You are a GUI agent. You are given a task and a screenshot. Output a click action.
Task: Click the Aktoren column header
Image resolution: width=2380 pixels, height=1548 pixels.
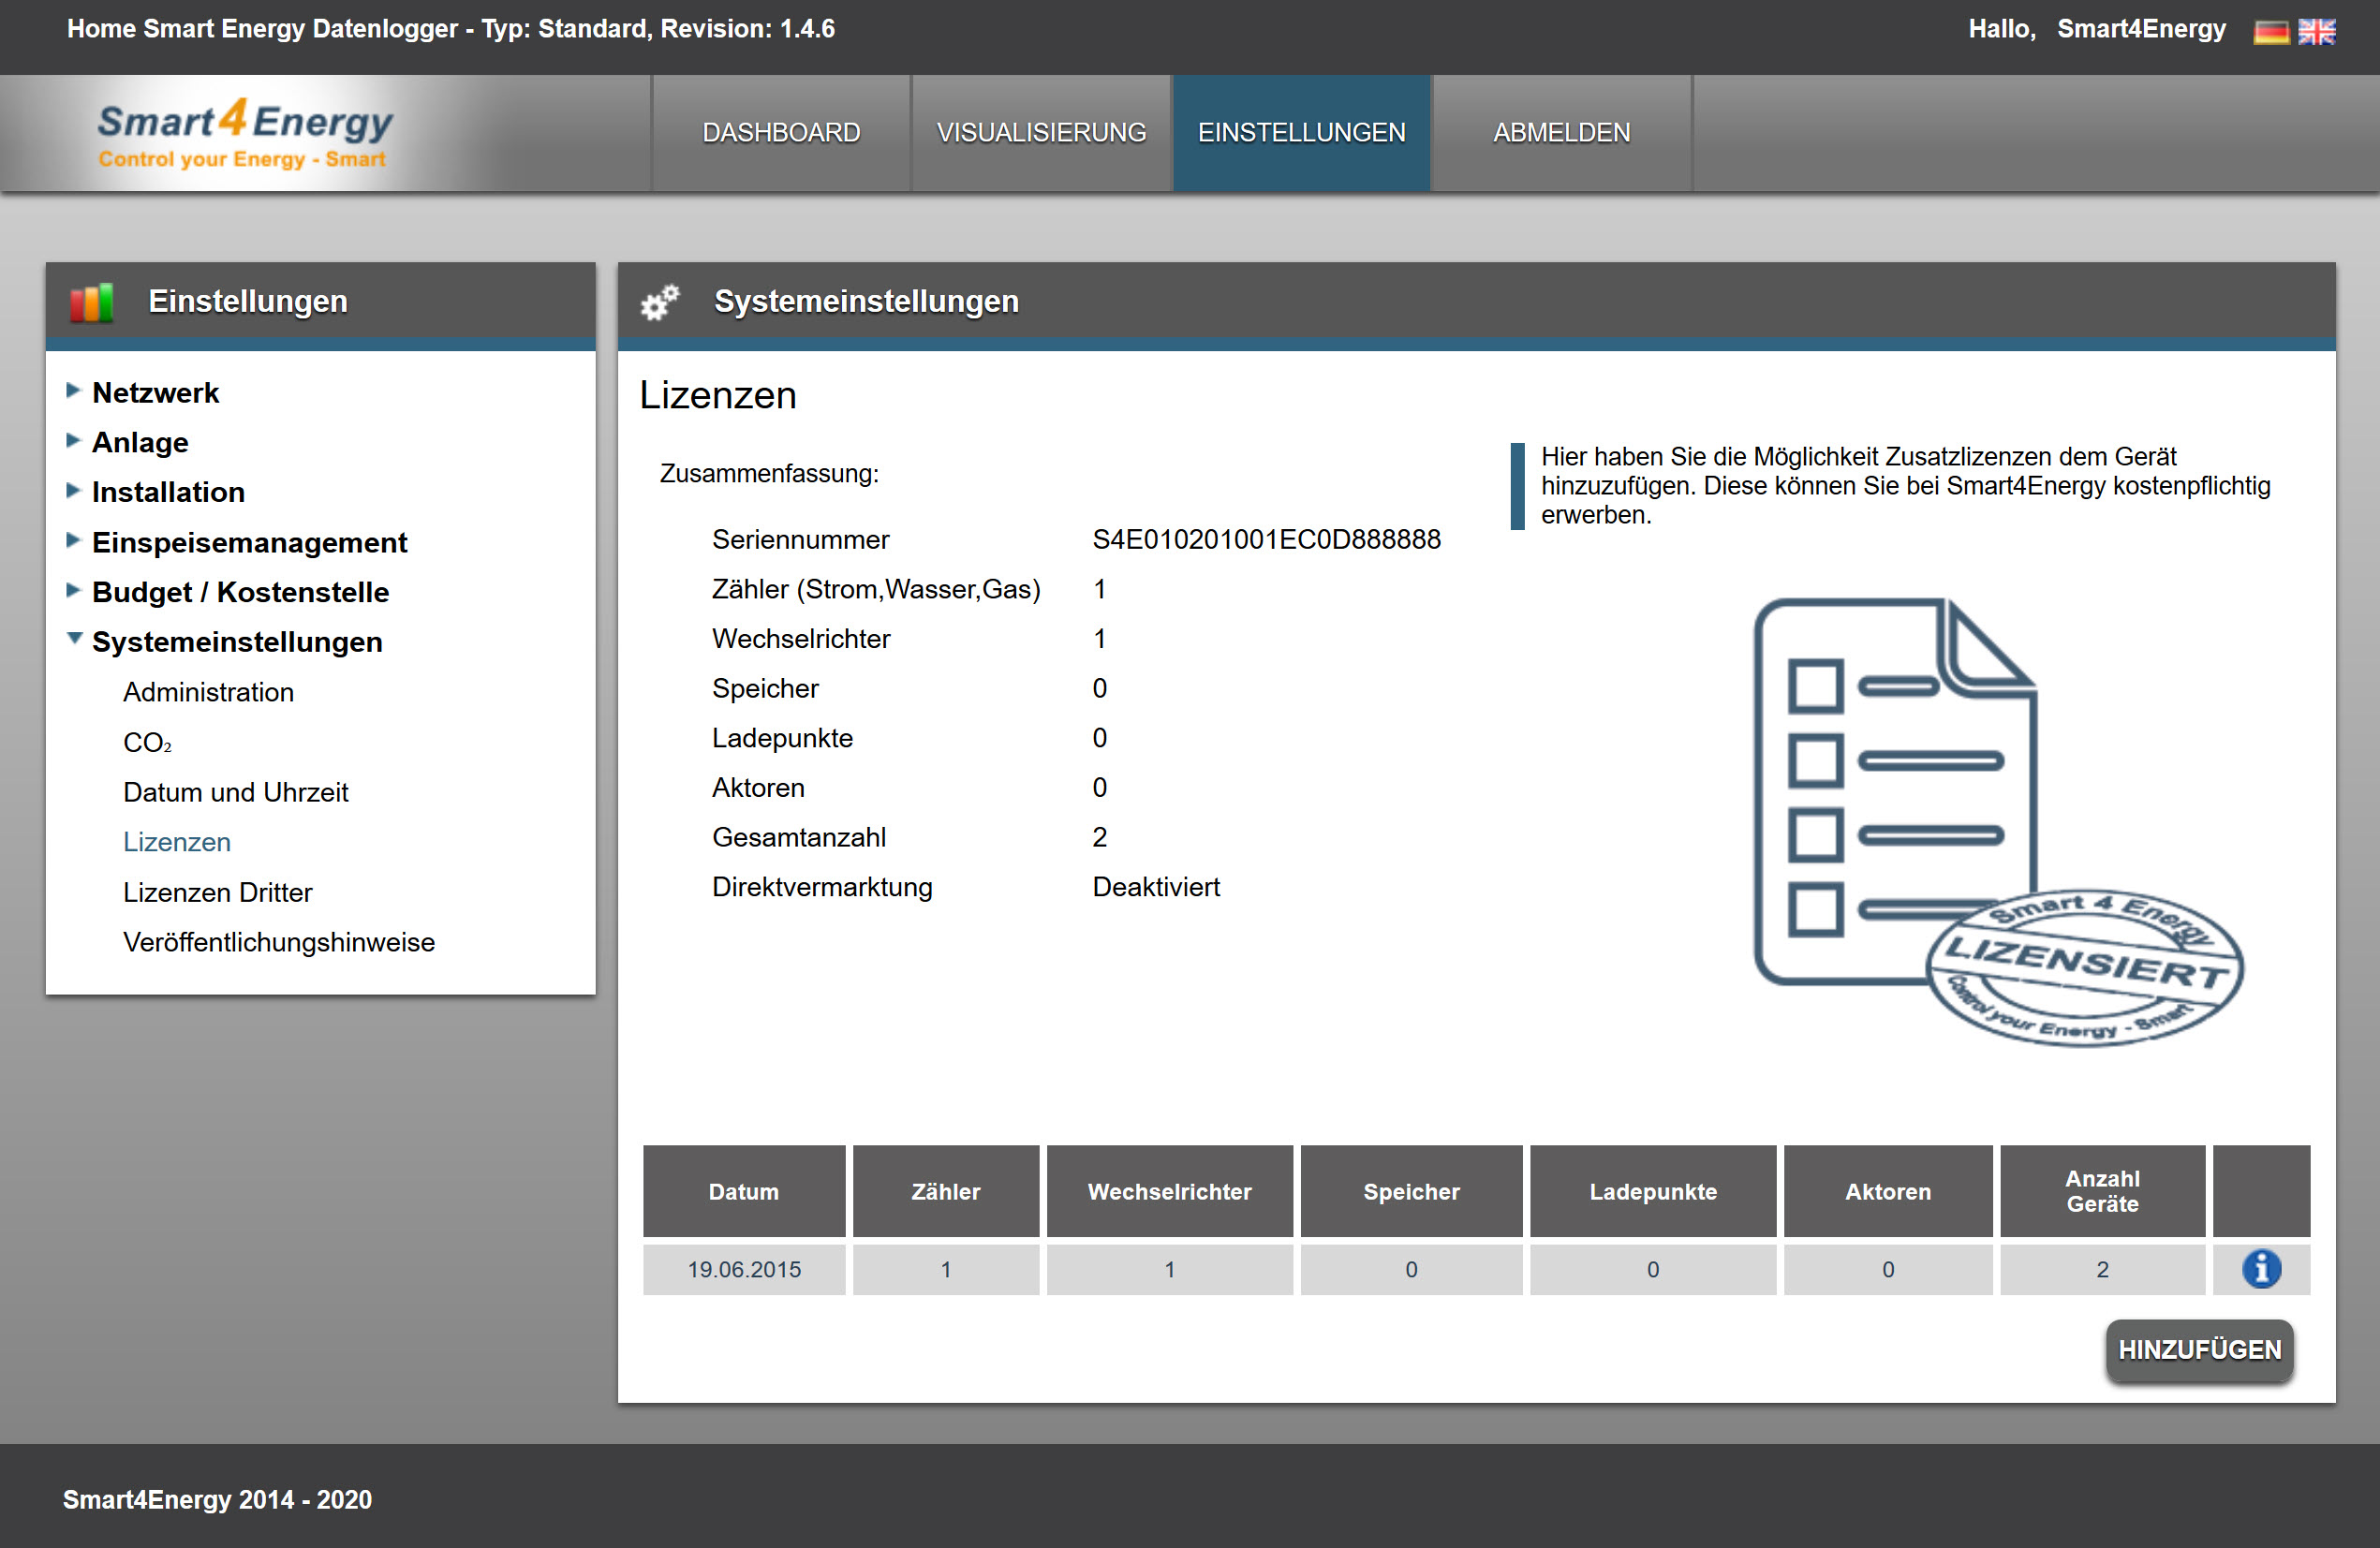tap(1887, 1191)
